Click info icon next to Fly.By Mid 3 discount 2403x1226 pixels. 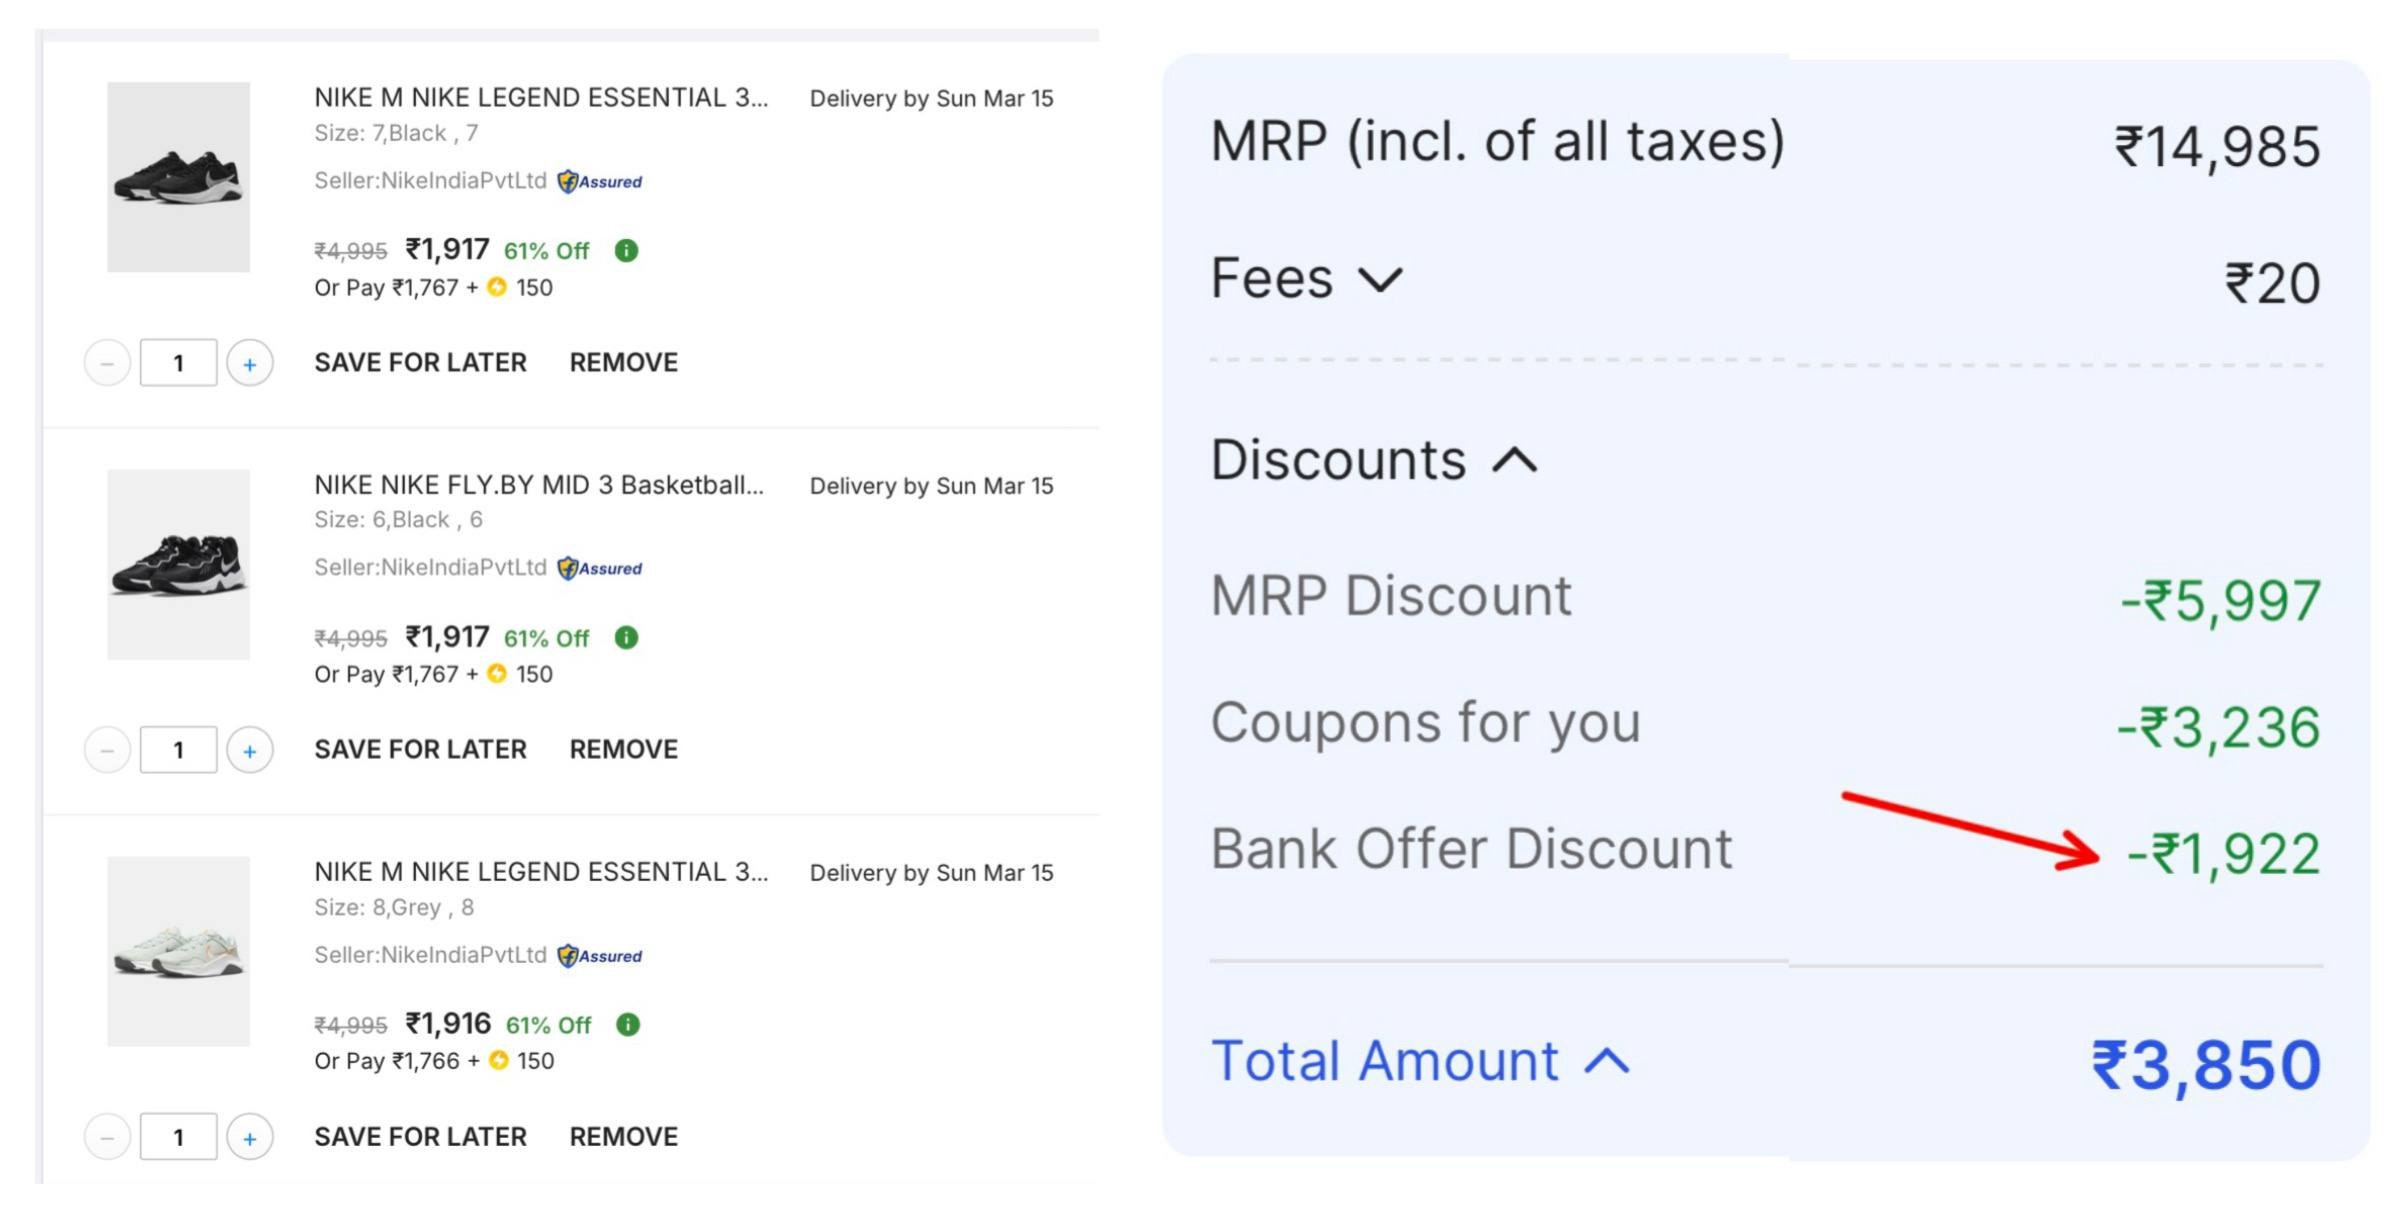pos(626,637)
